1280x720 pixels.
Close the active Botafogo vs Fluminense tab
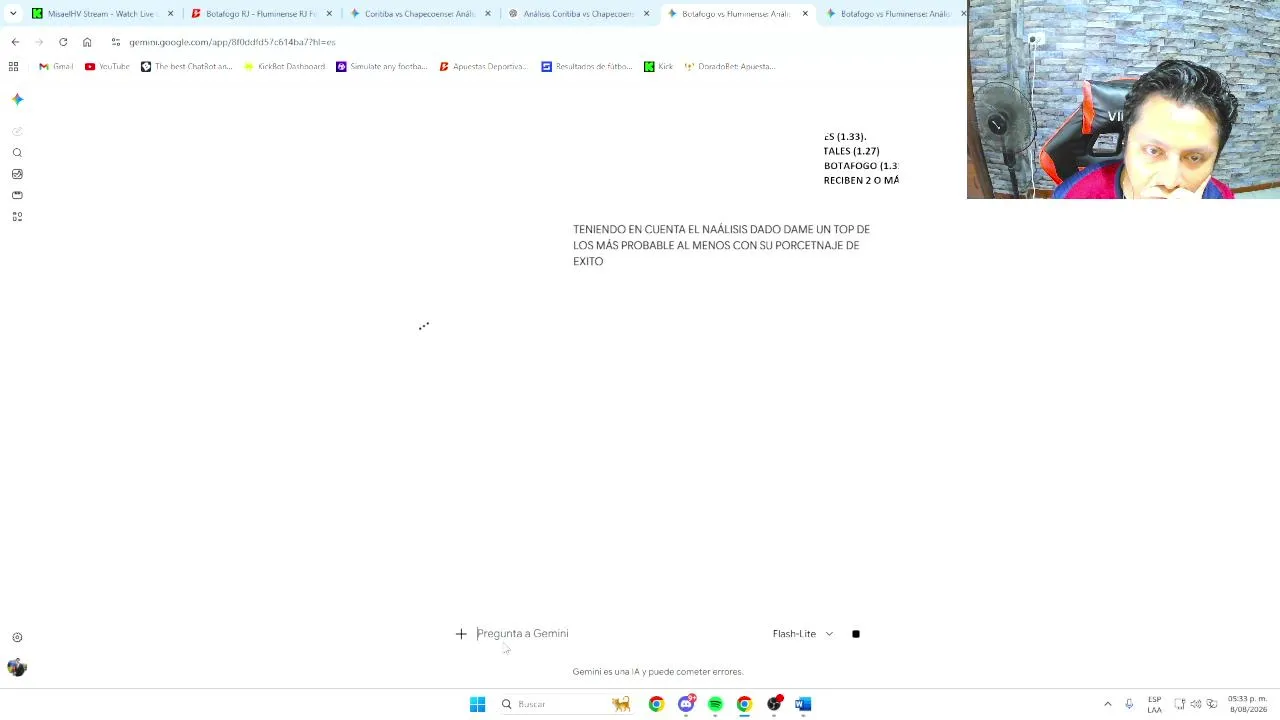tap(805, 14)
